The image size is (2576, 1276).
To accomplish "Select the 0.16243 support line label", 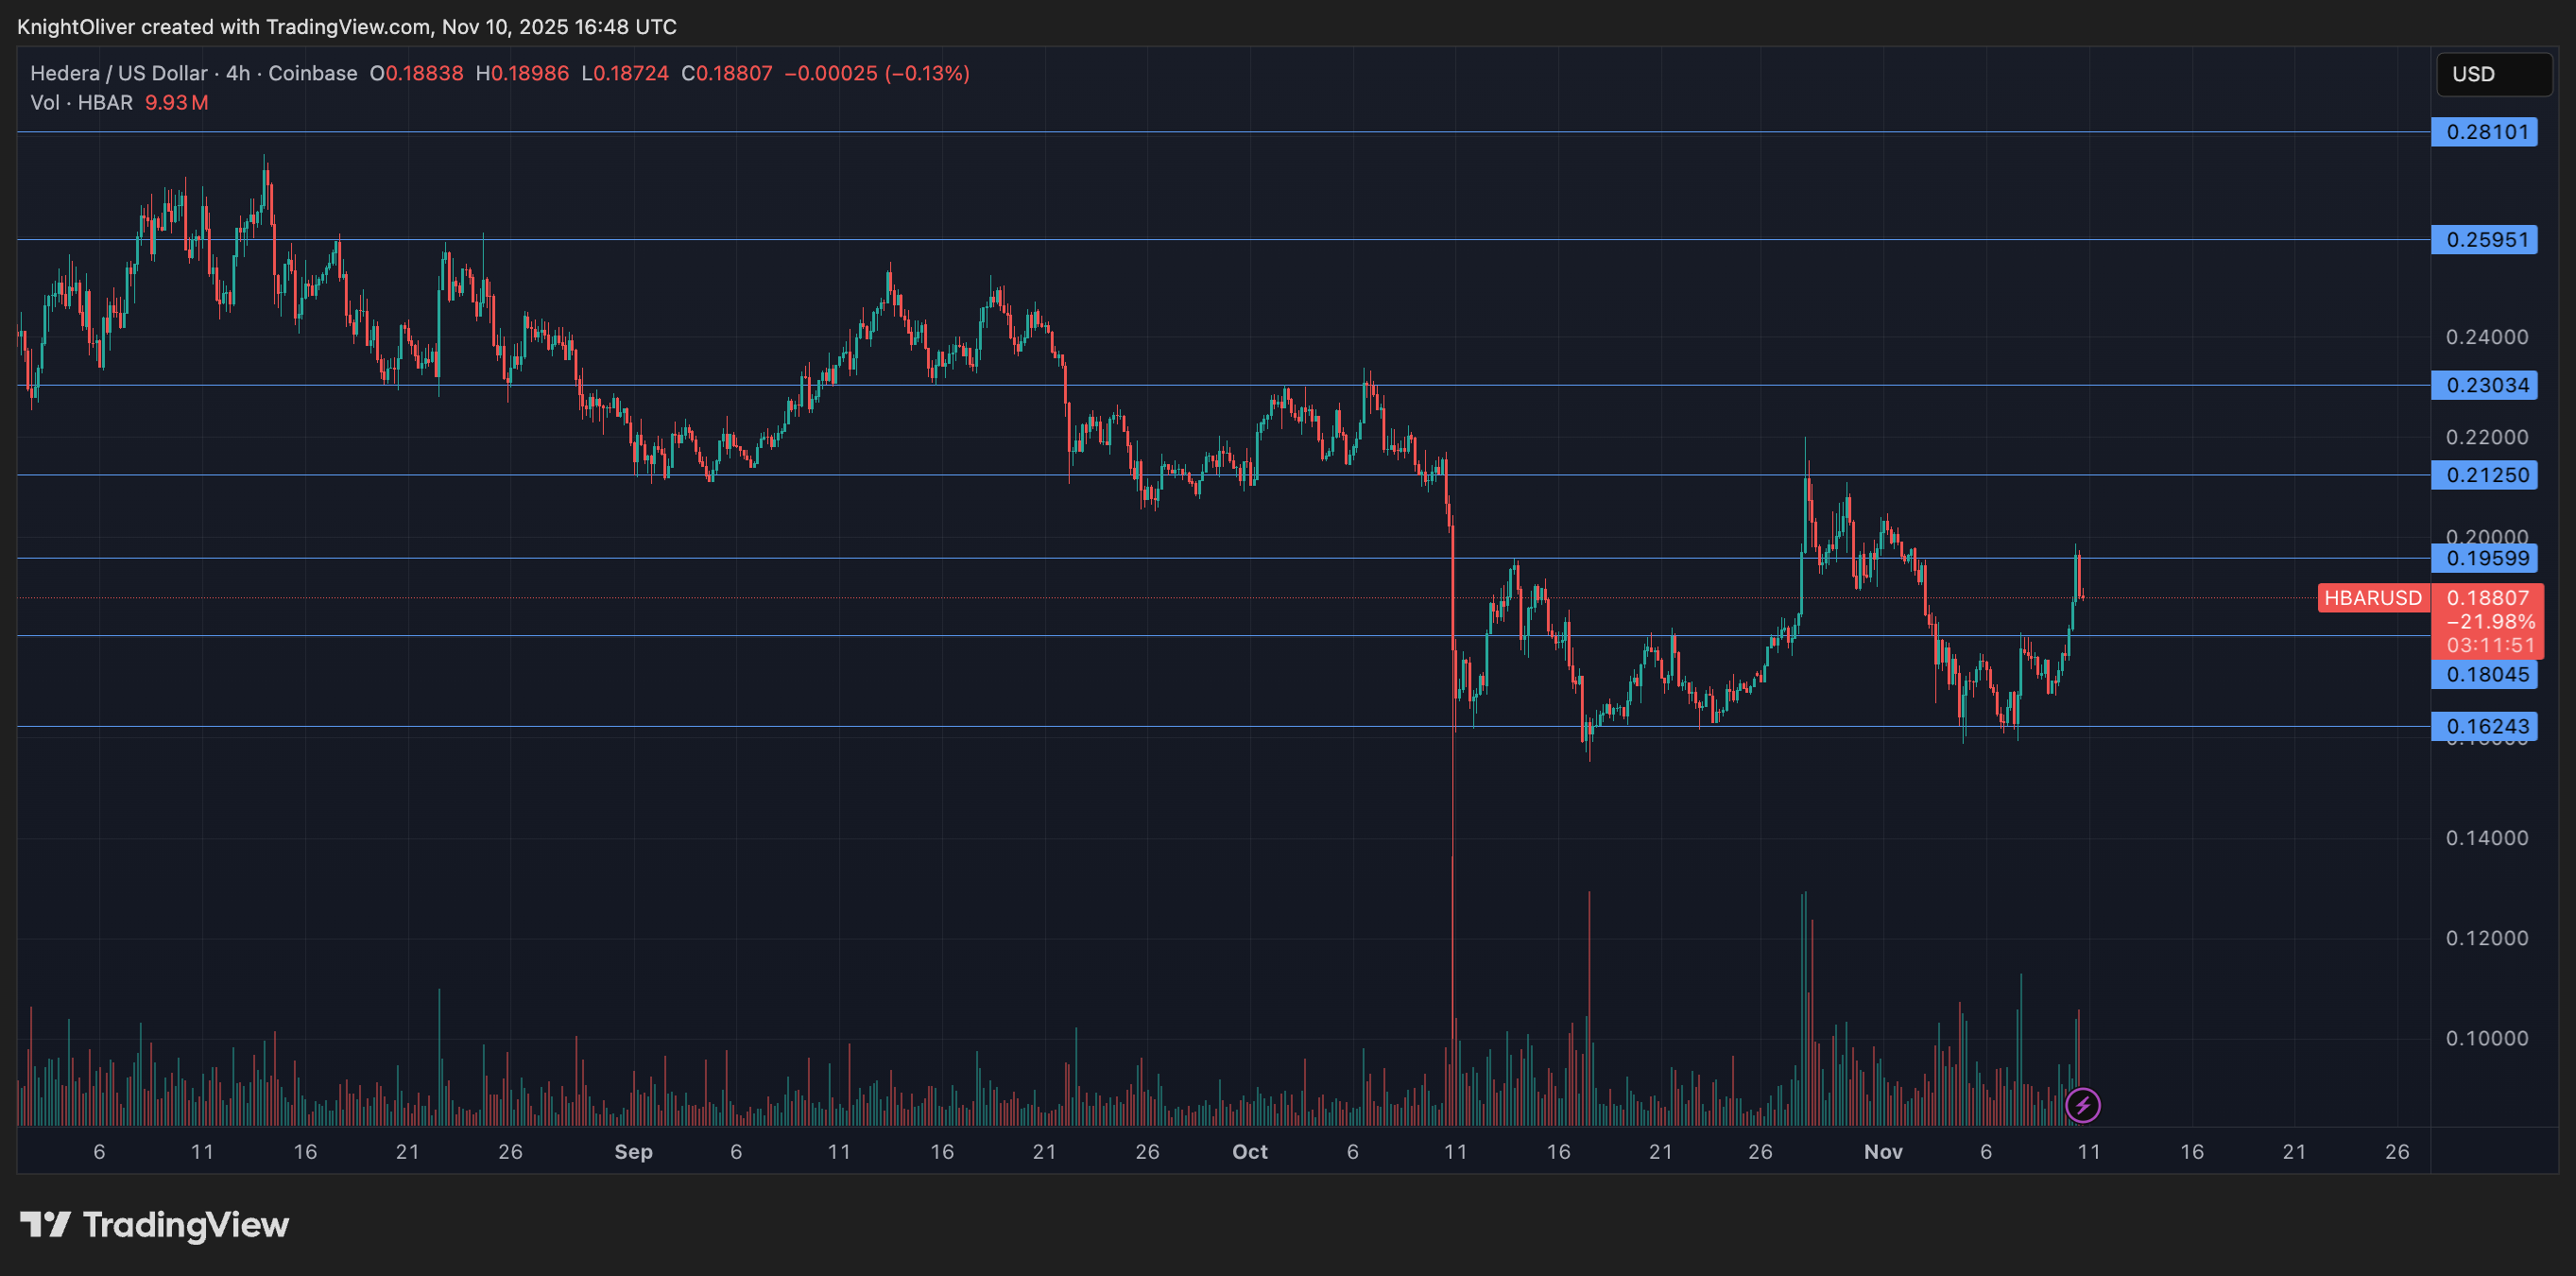I will (x=2484, y=726).
